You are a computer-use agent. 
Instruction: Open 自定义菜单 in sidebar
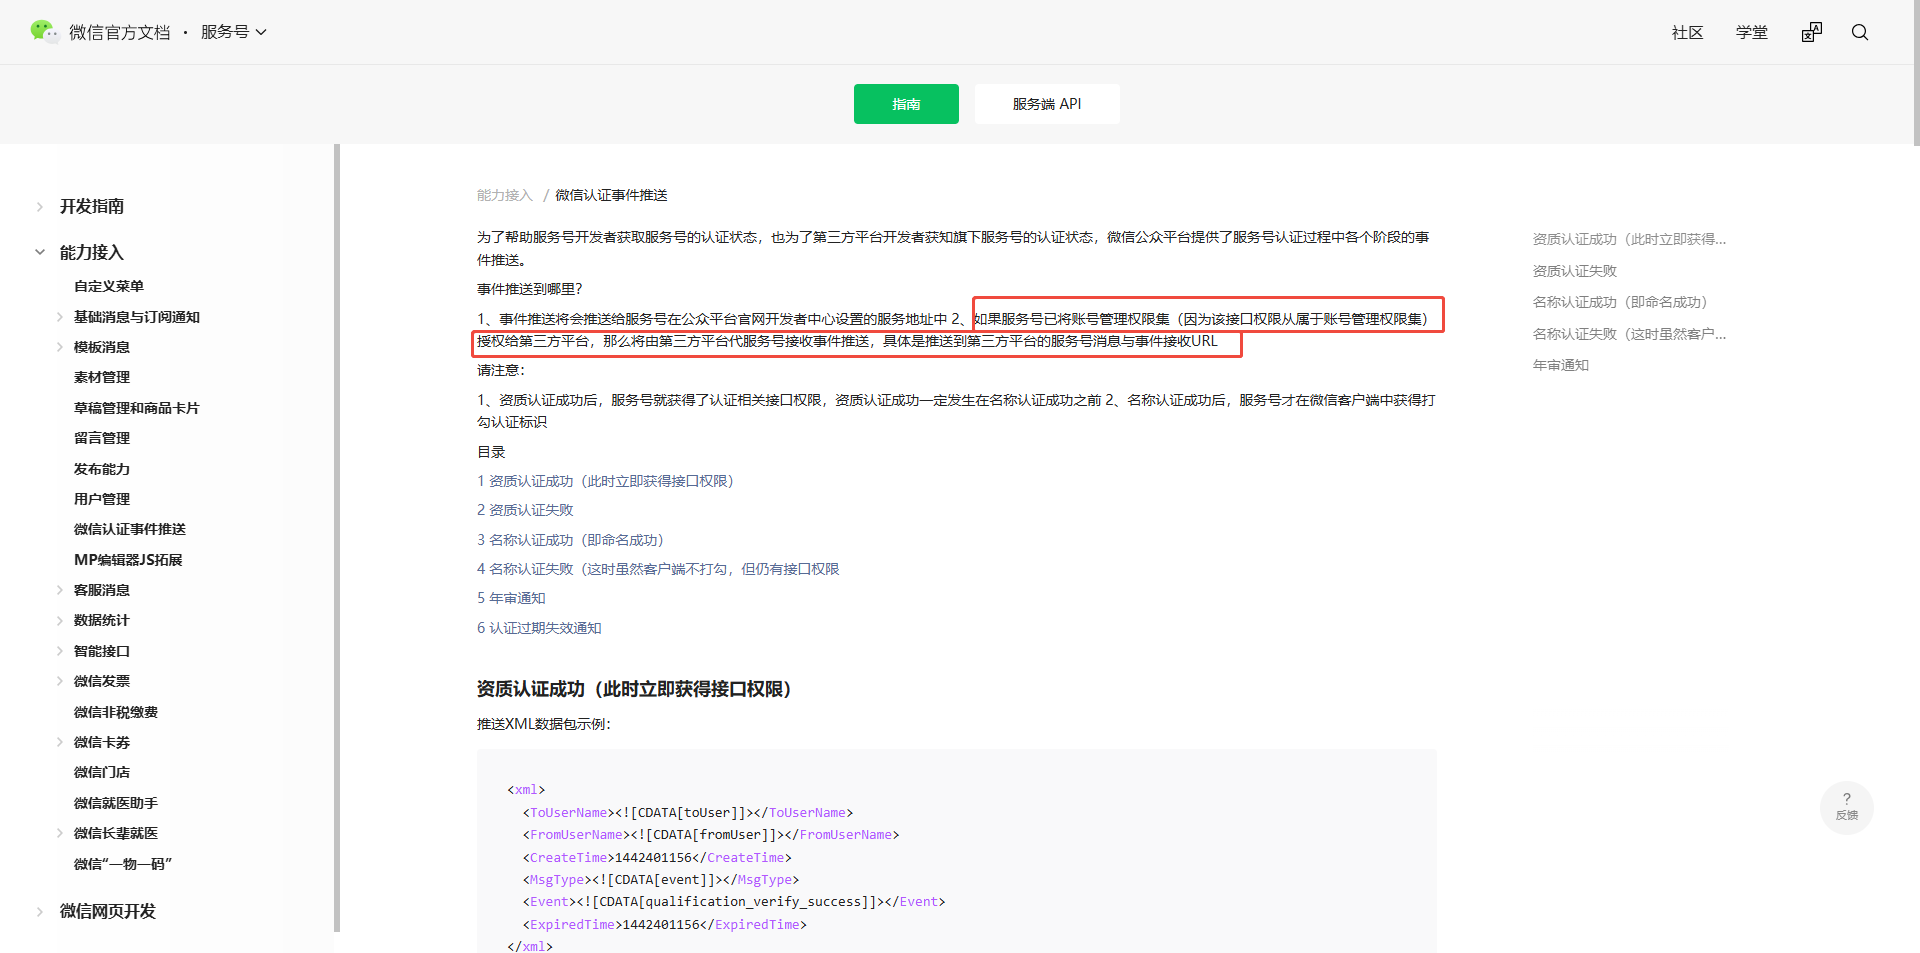109,286
